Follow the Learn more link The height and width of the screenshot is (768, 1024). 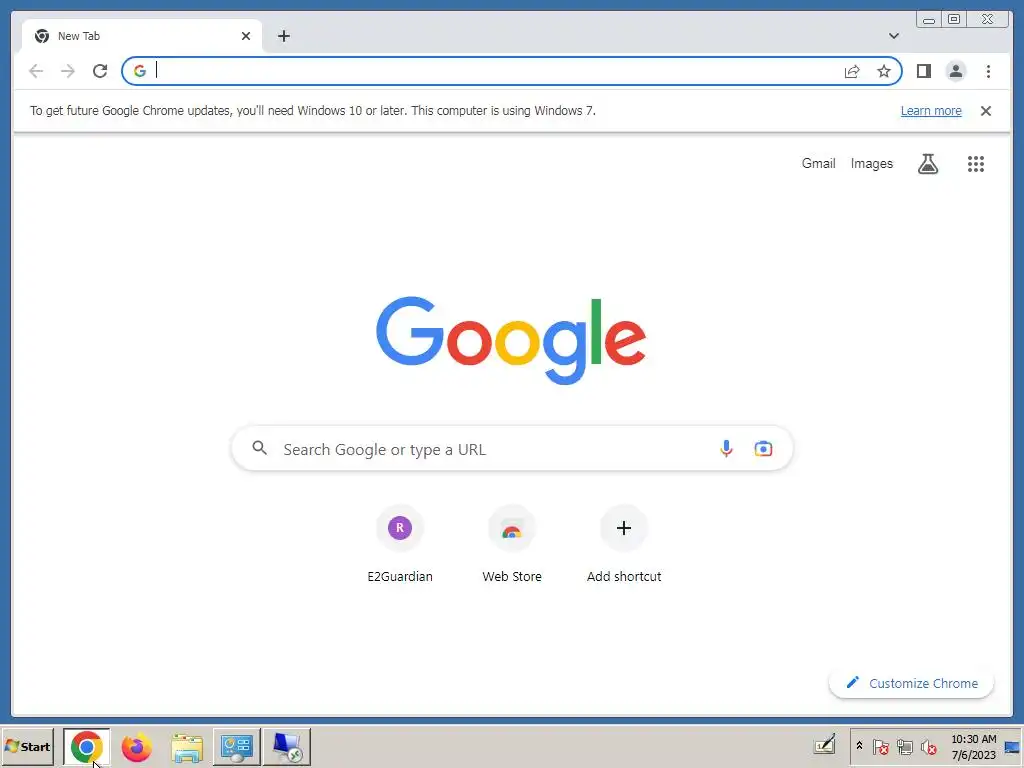pyautogui.click(x=931, y=111)
